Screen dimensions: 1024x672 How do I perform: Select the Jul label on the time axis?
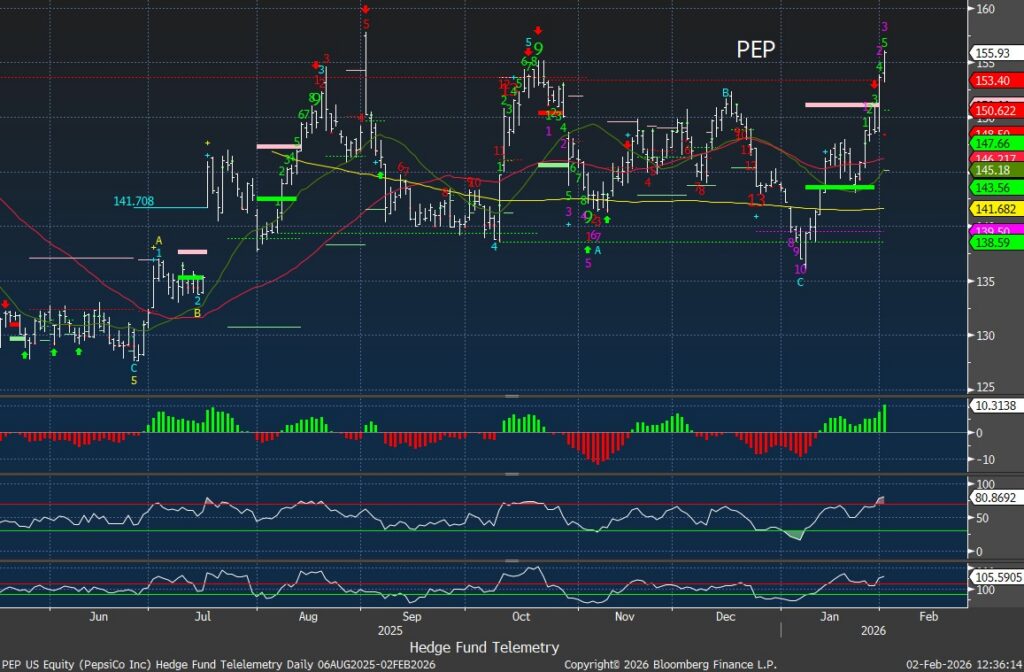pos(203,619)
